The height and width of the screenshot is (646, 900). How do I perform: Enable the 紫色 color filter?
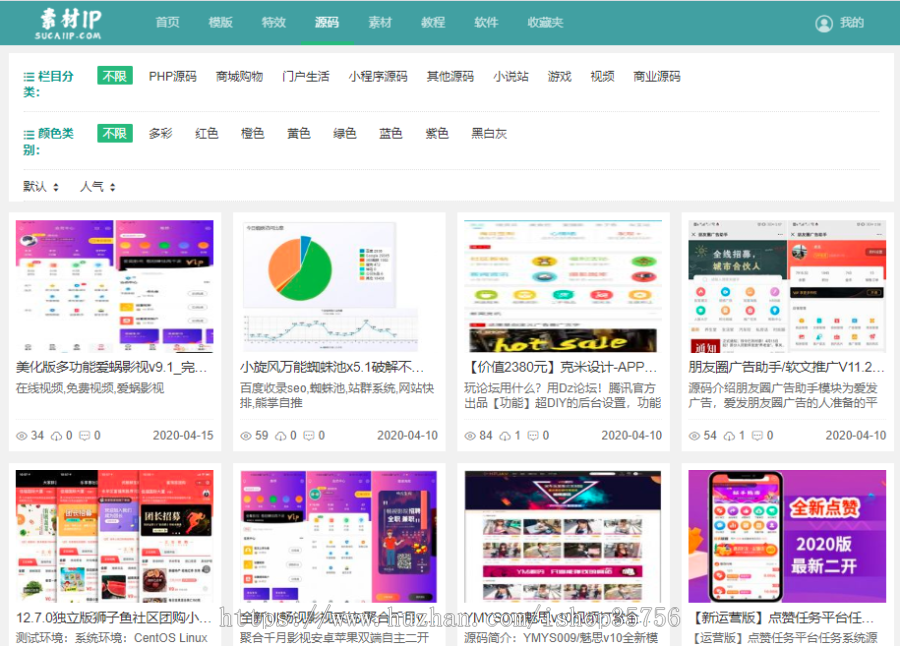[437, 132]
